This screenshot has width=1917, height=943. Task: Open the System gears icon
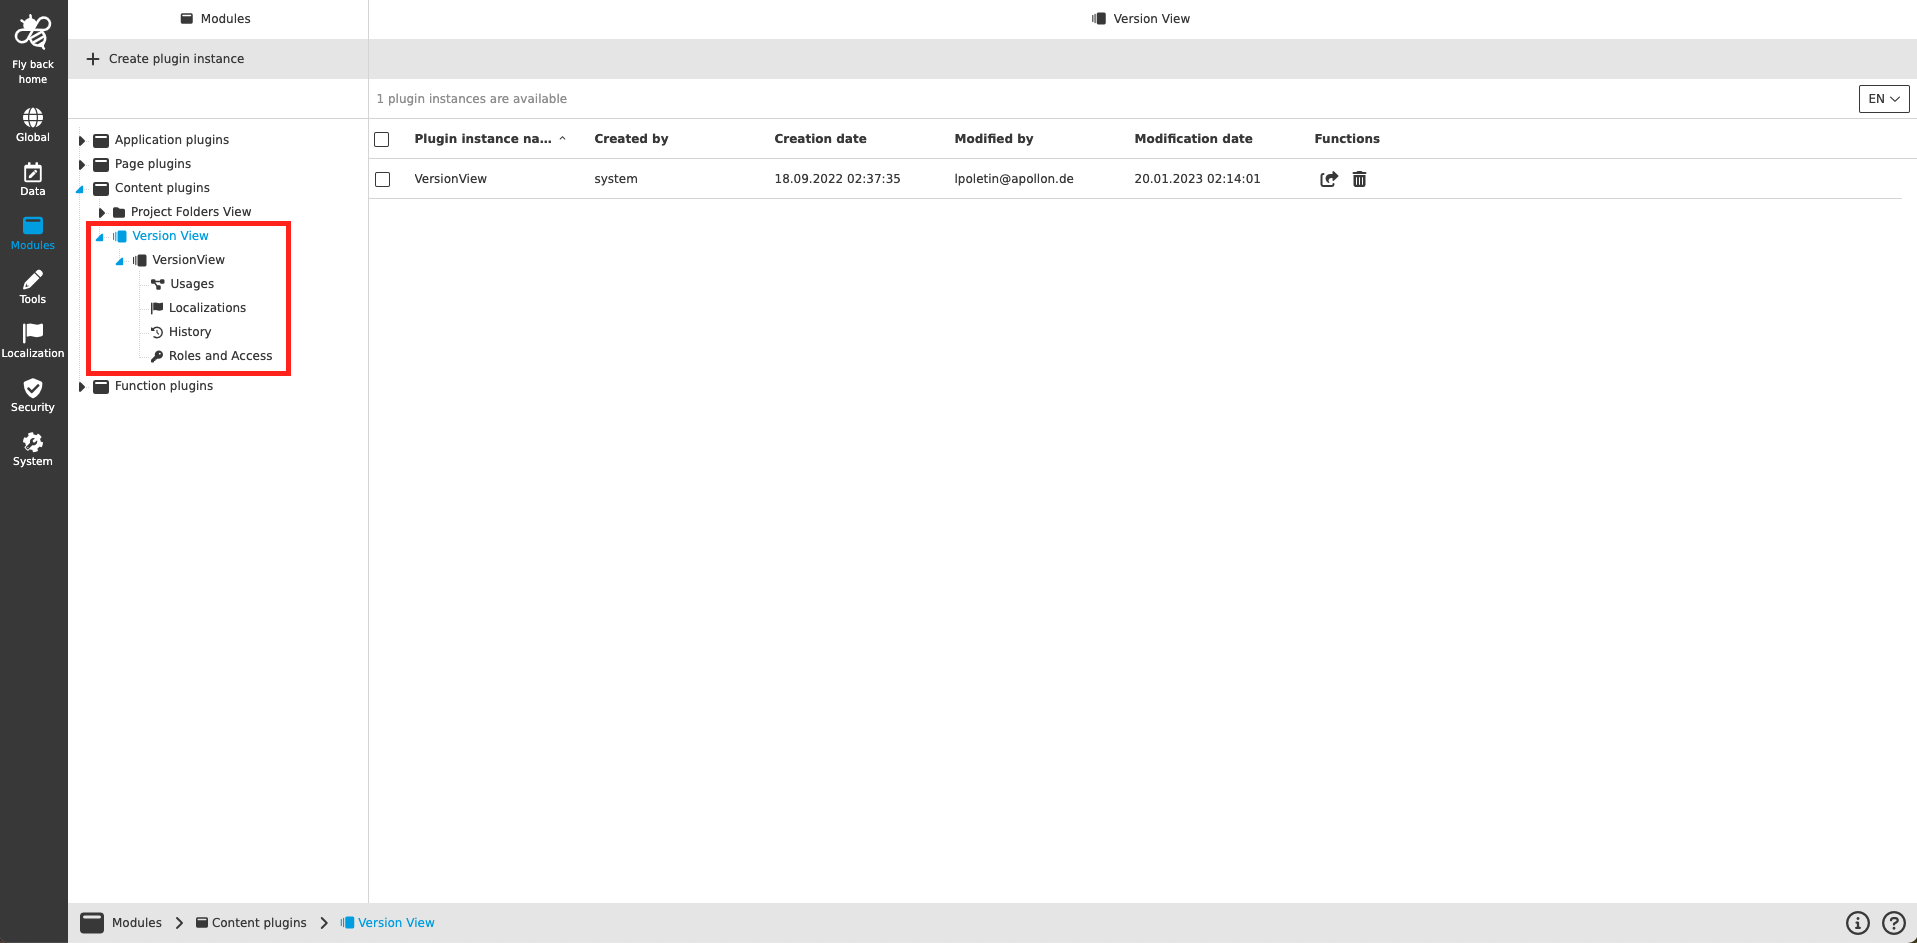32,446
